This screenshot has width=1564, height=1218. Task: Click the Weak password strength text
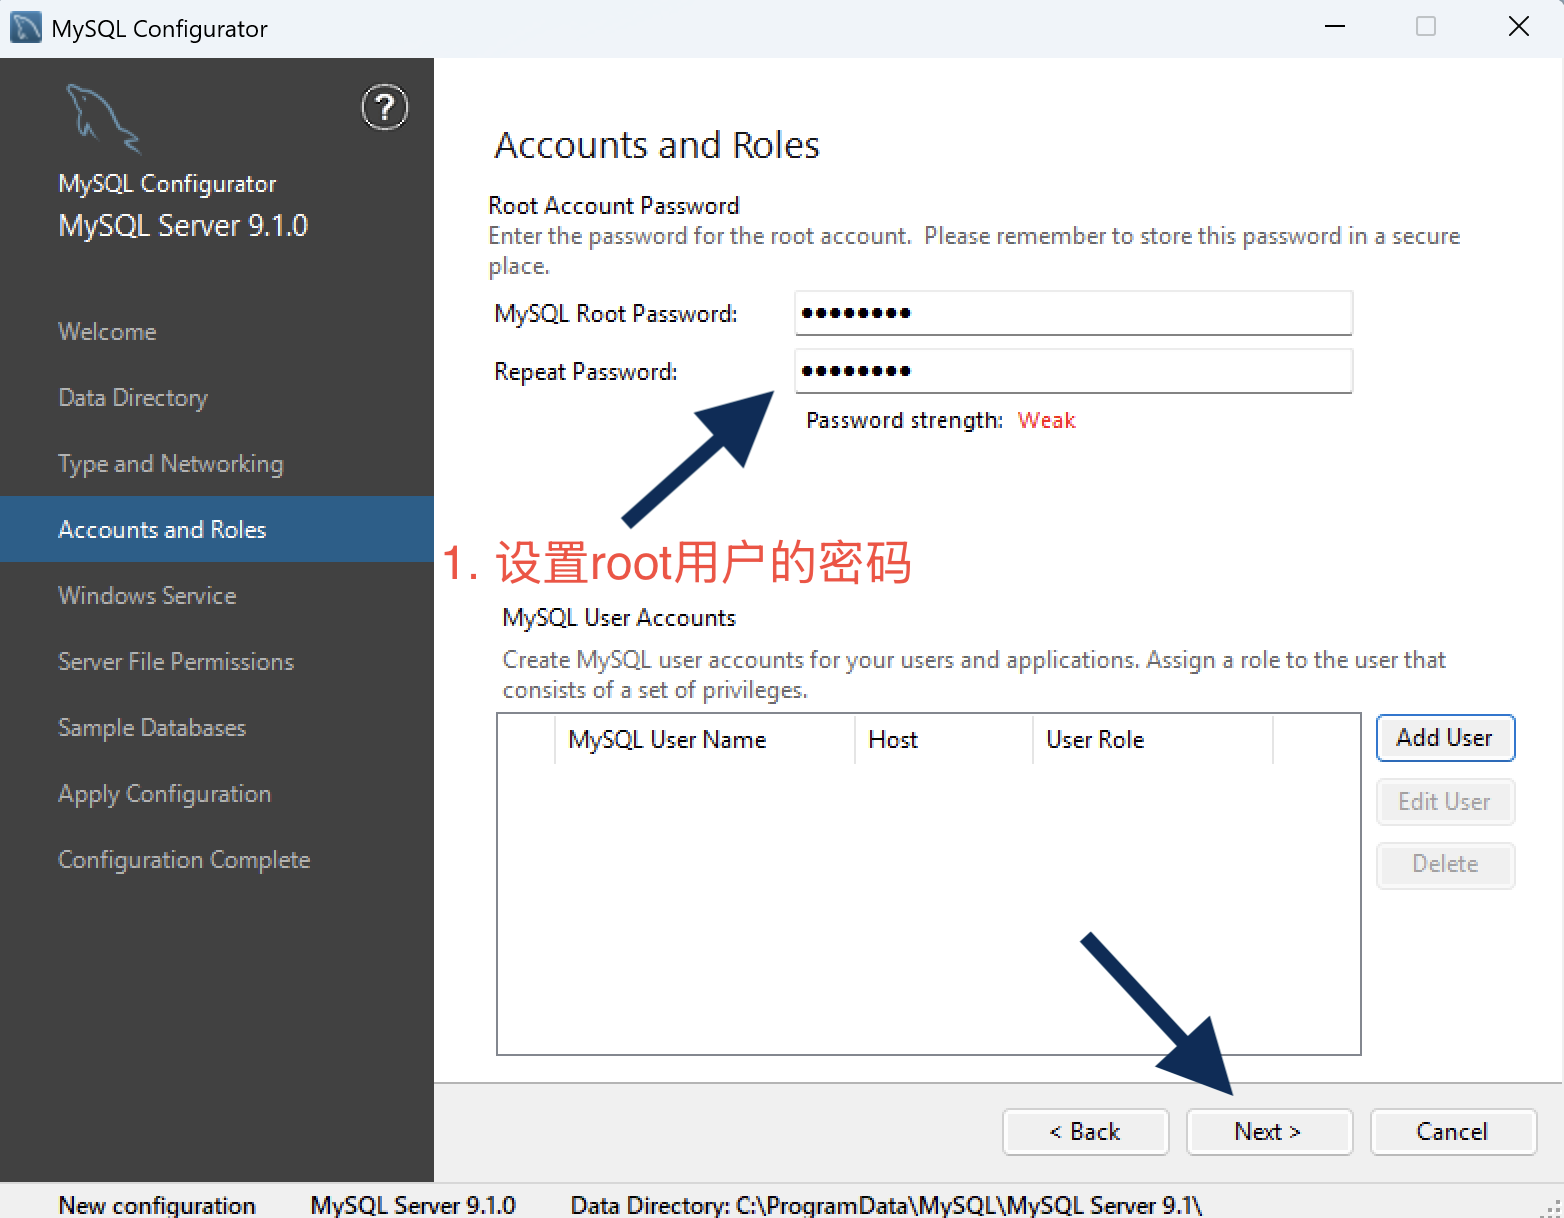(x=1046, y=421)
